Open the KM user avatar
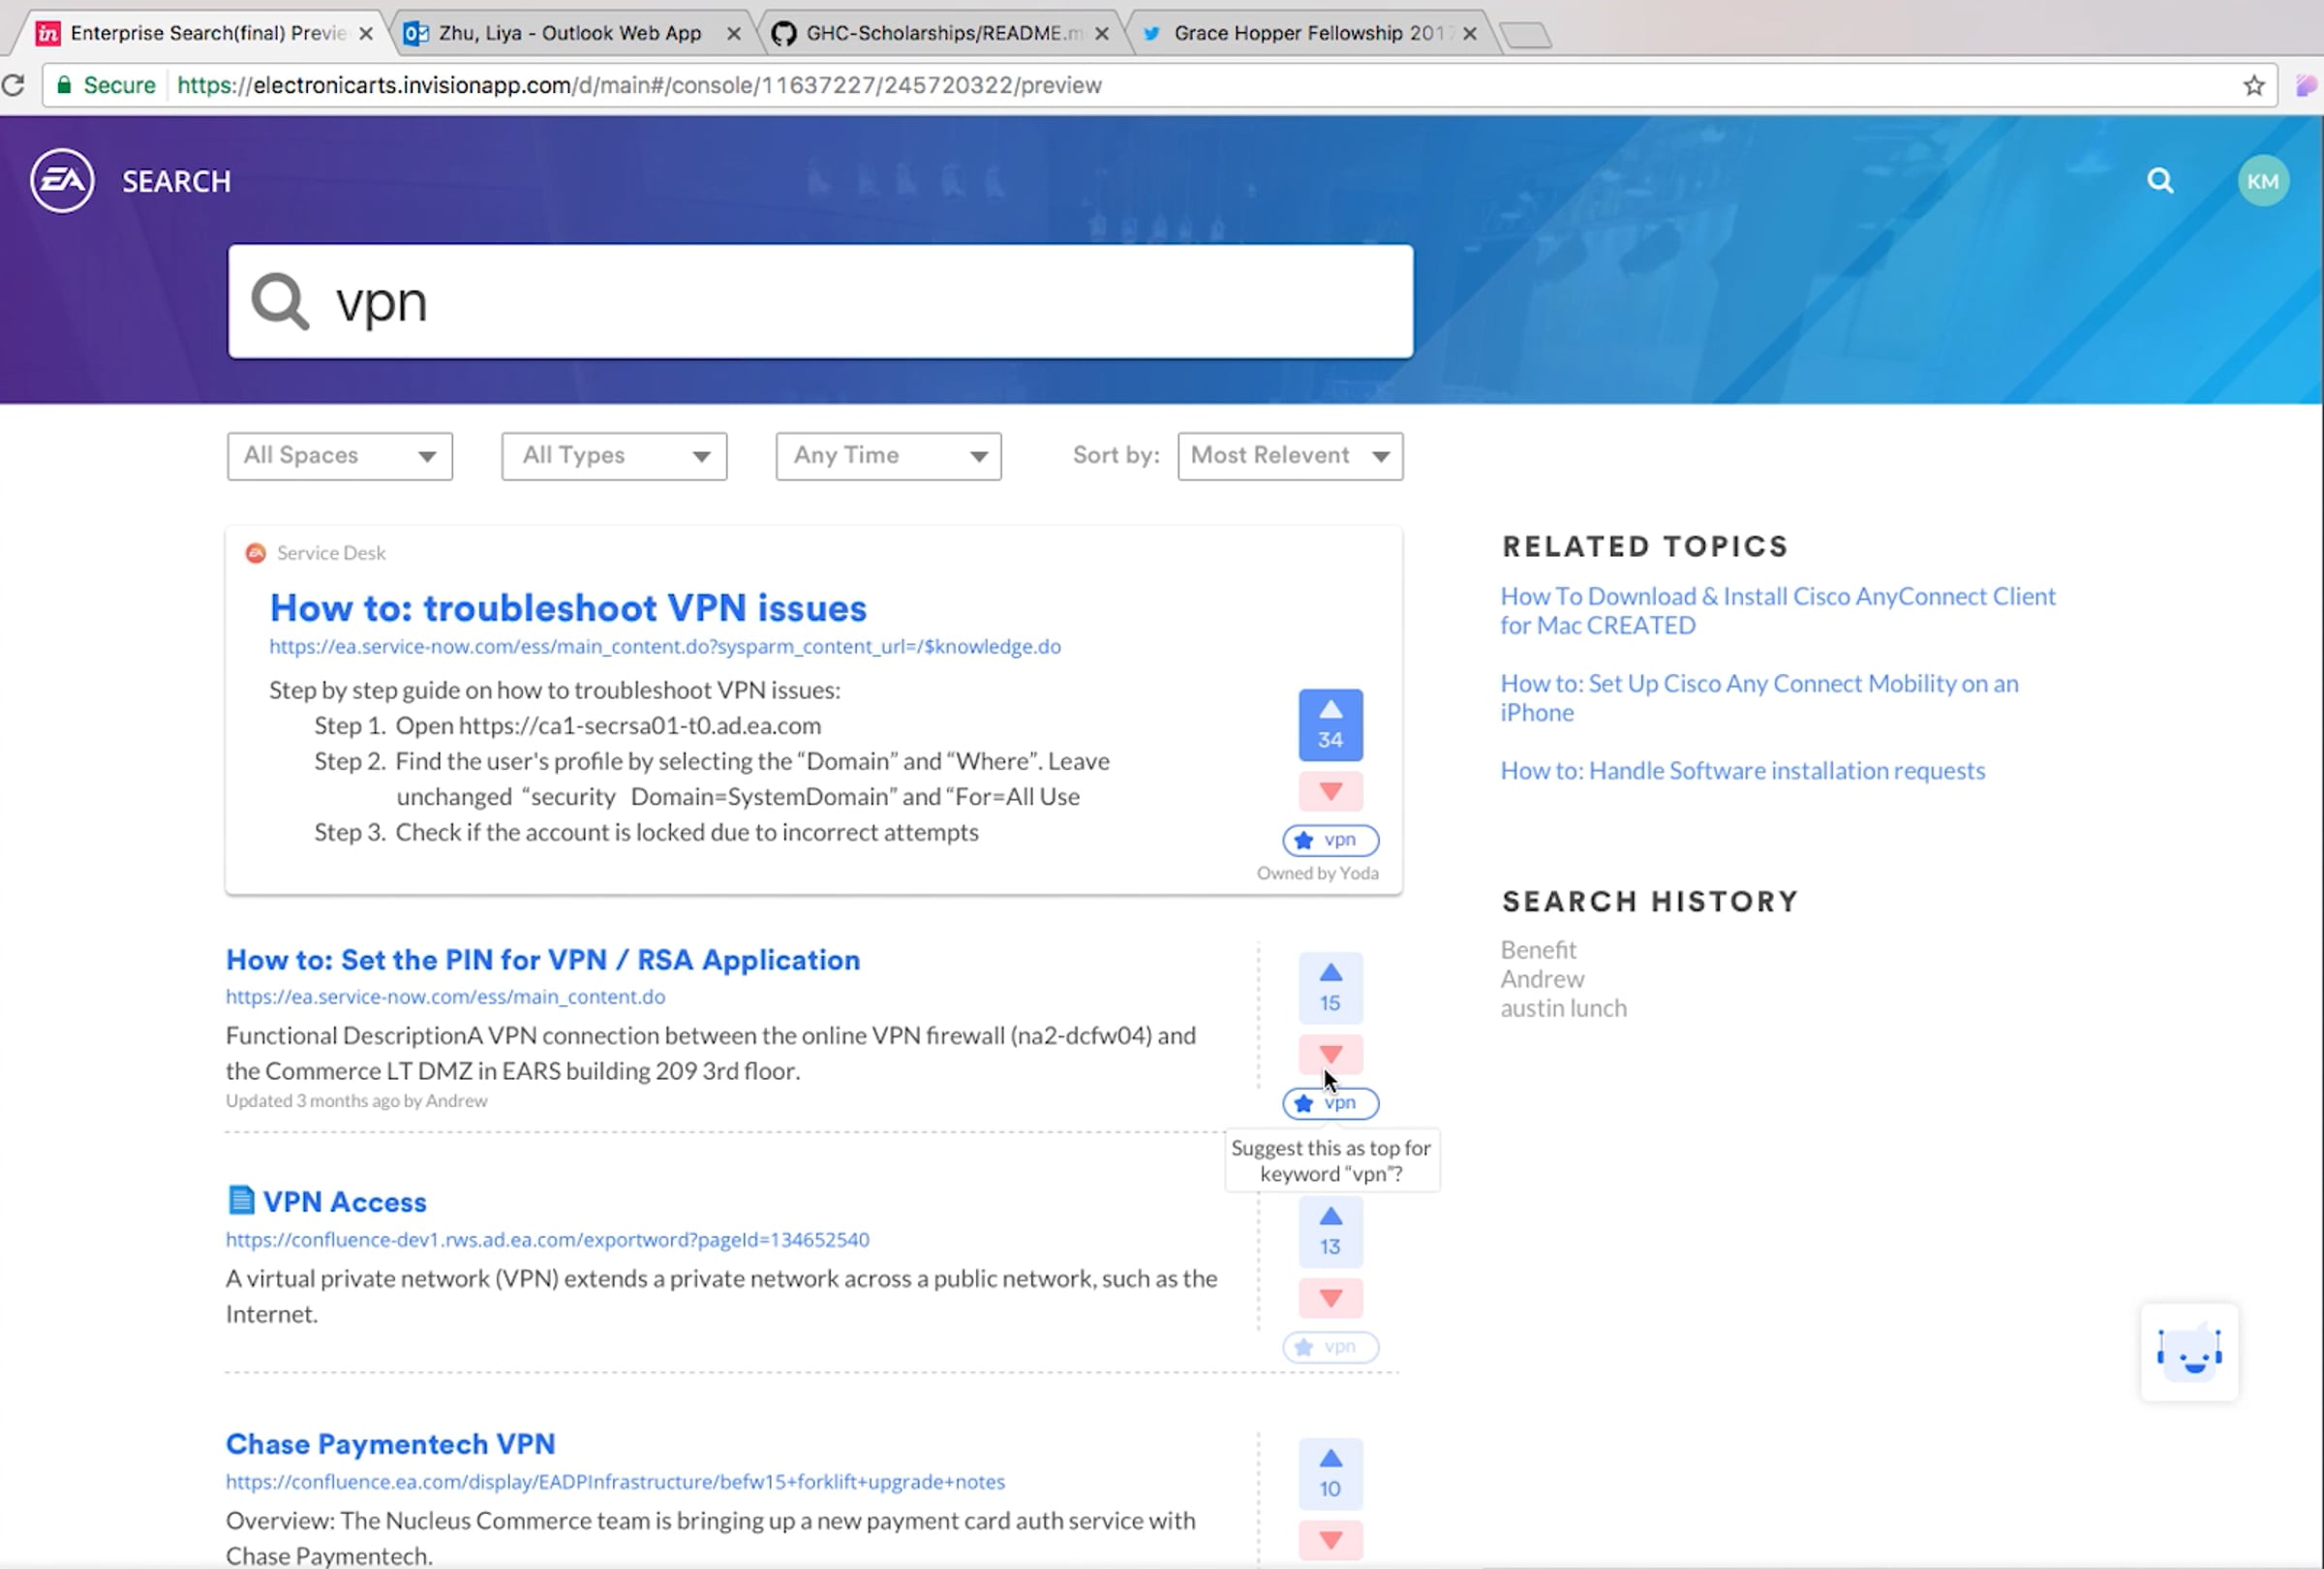 [2262, 181]
